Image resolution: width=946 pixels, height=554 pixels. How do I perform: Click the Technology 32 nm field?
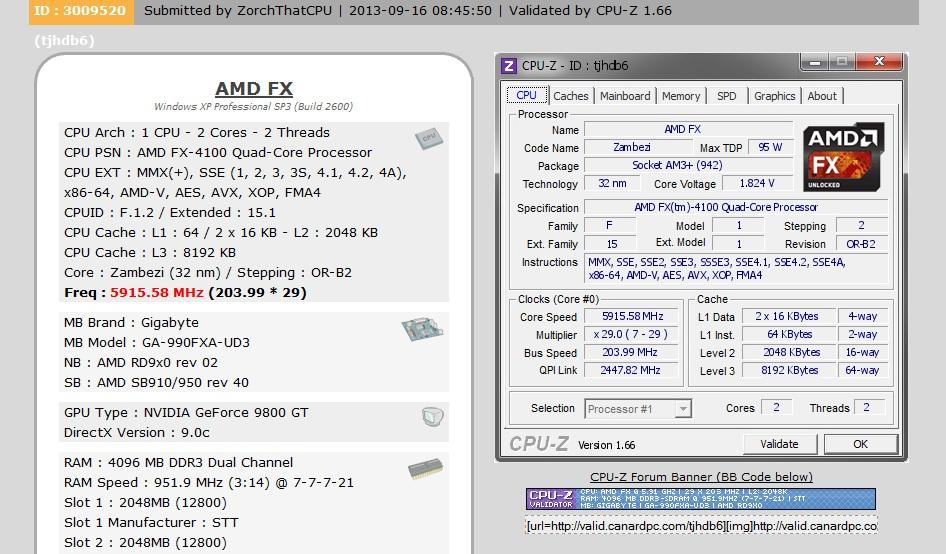click(x=612, y=183)
